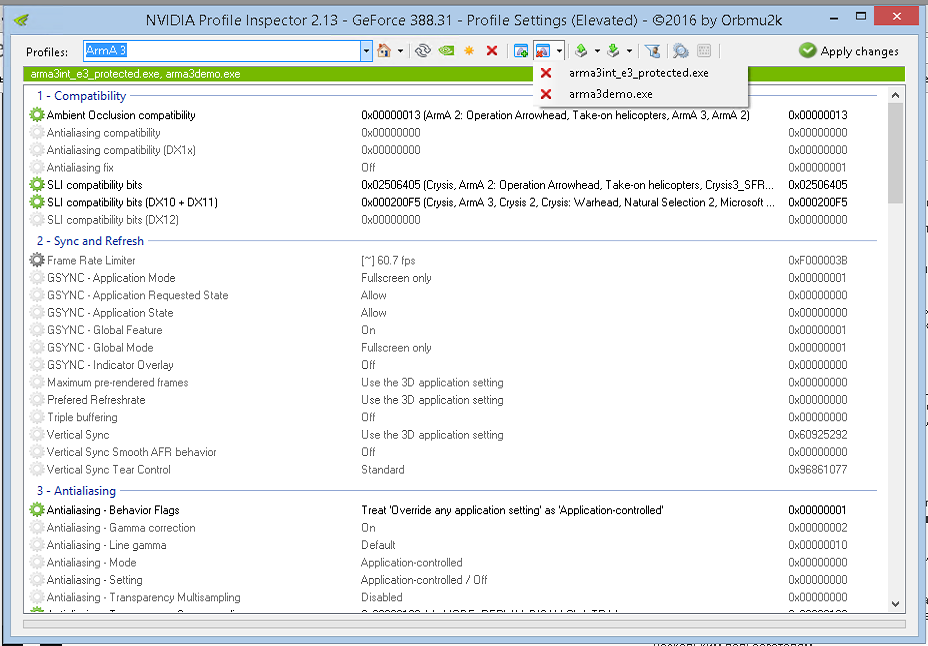Click the refresh settings icon
928x646 pixels.
click(423, 51)
